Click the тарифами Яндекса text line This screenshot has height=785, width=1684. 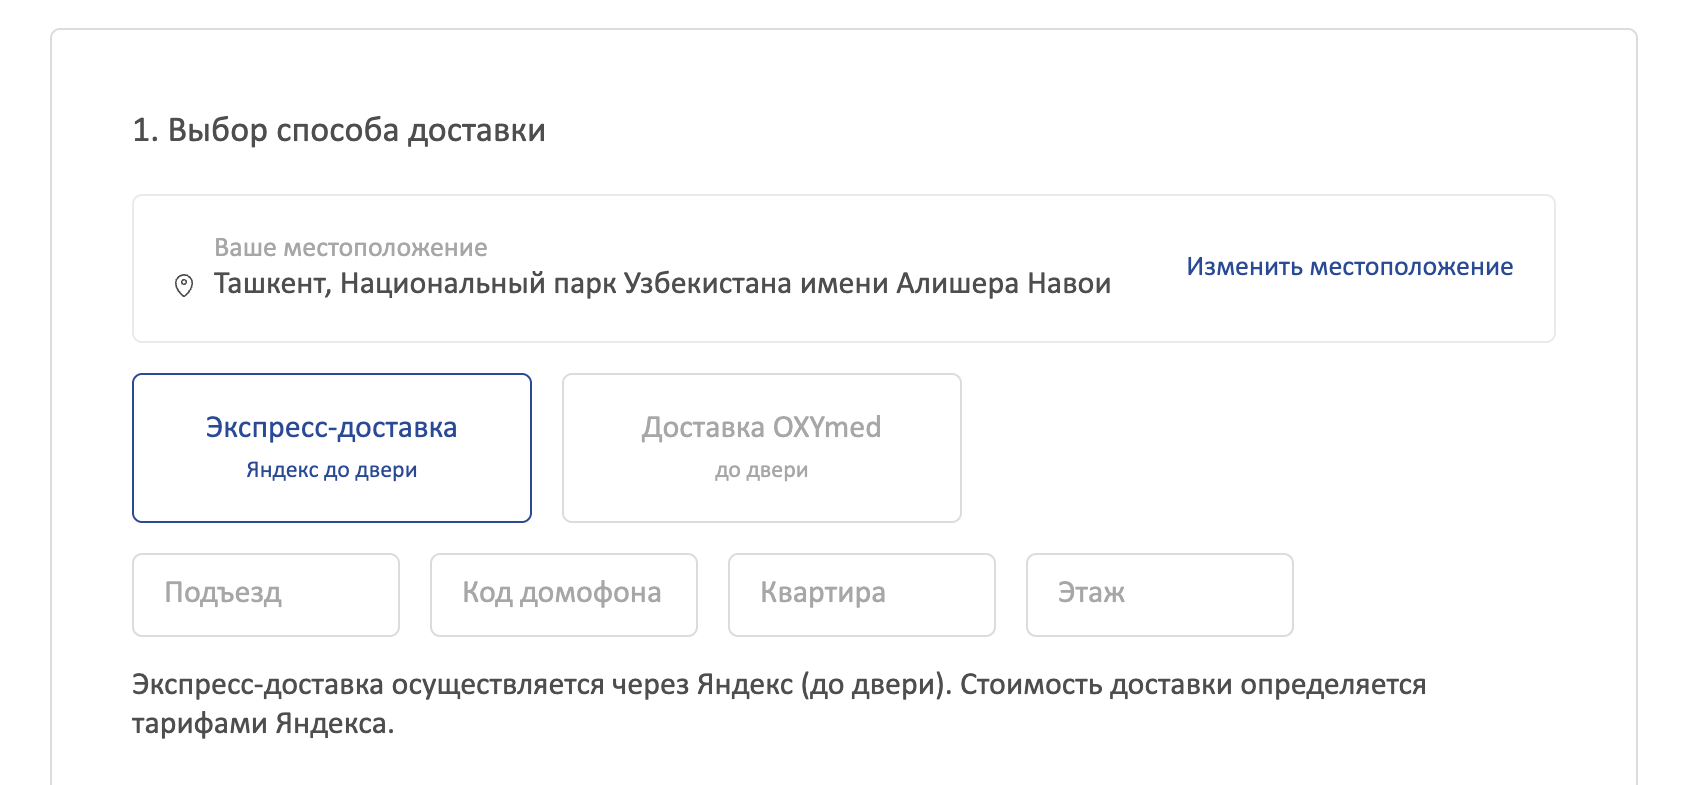(x=263, y=723)
